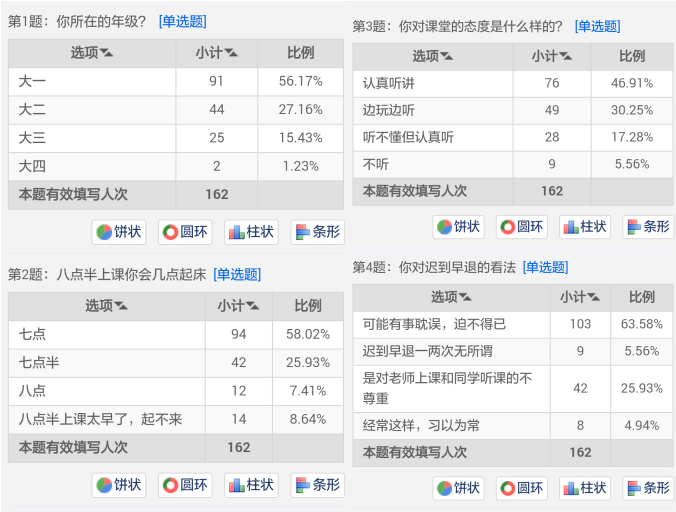Screen dimensions: 676x512
Task: Sort question 2 by 小计 column arrow
Action: [253, 306]
